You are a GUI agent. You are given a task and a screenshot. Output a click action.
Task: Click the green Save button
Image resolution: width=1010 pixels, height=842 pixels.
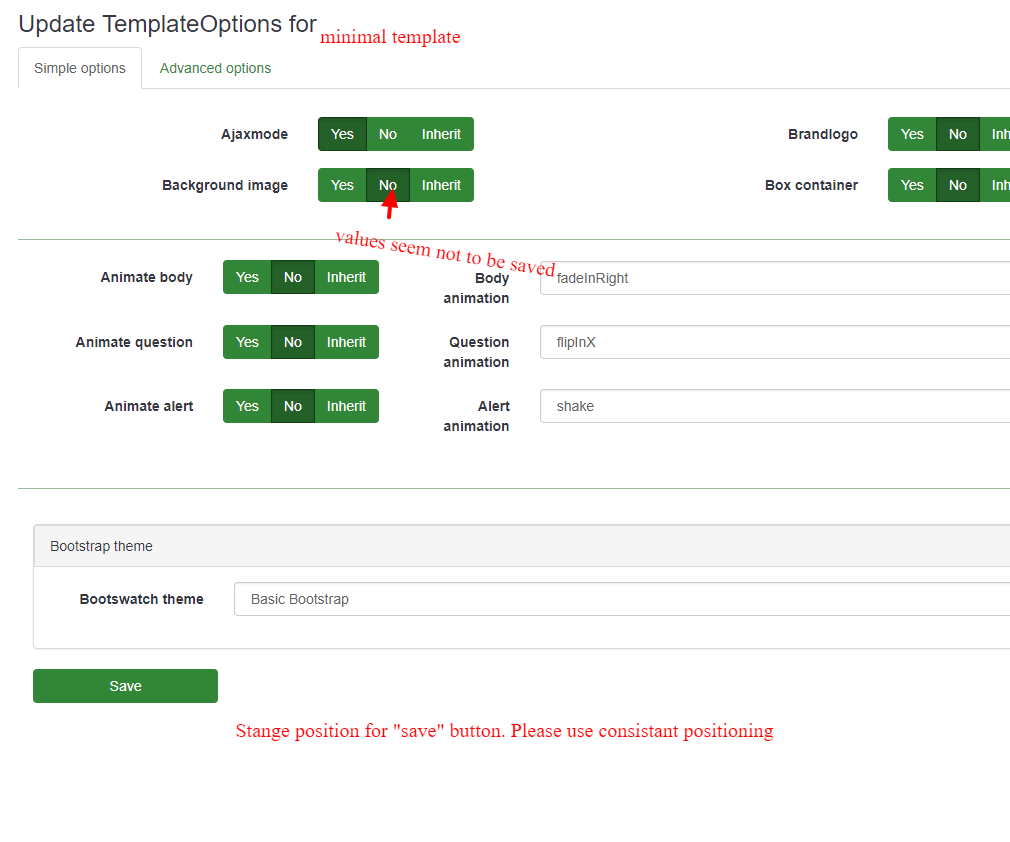pyautogui.click(x=125, y=686)
